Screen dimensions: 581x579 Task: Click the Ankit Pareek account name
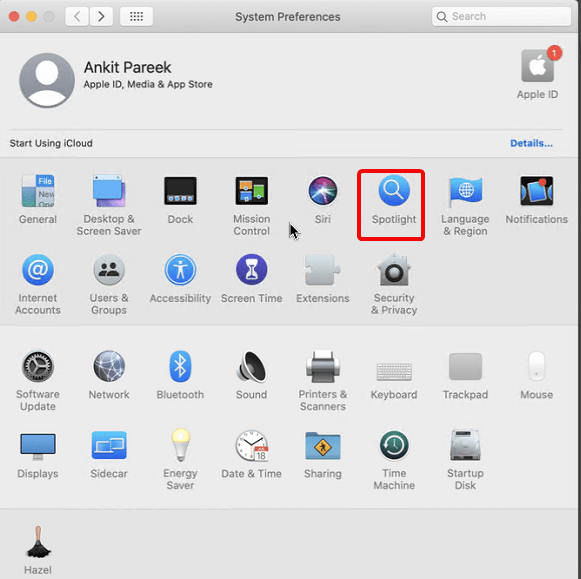point(127,67)
